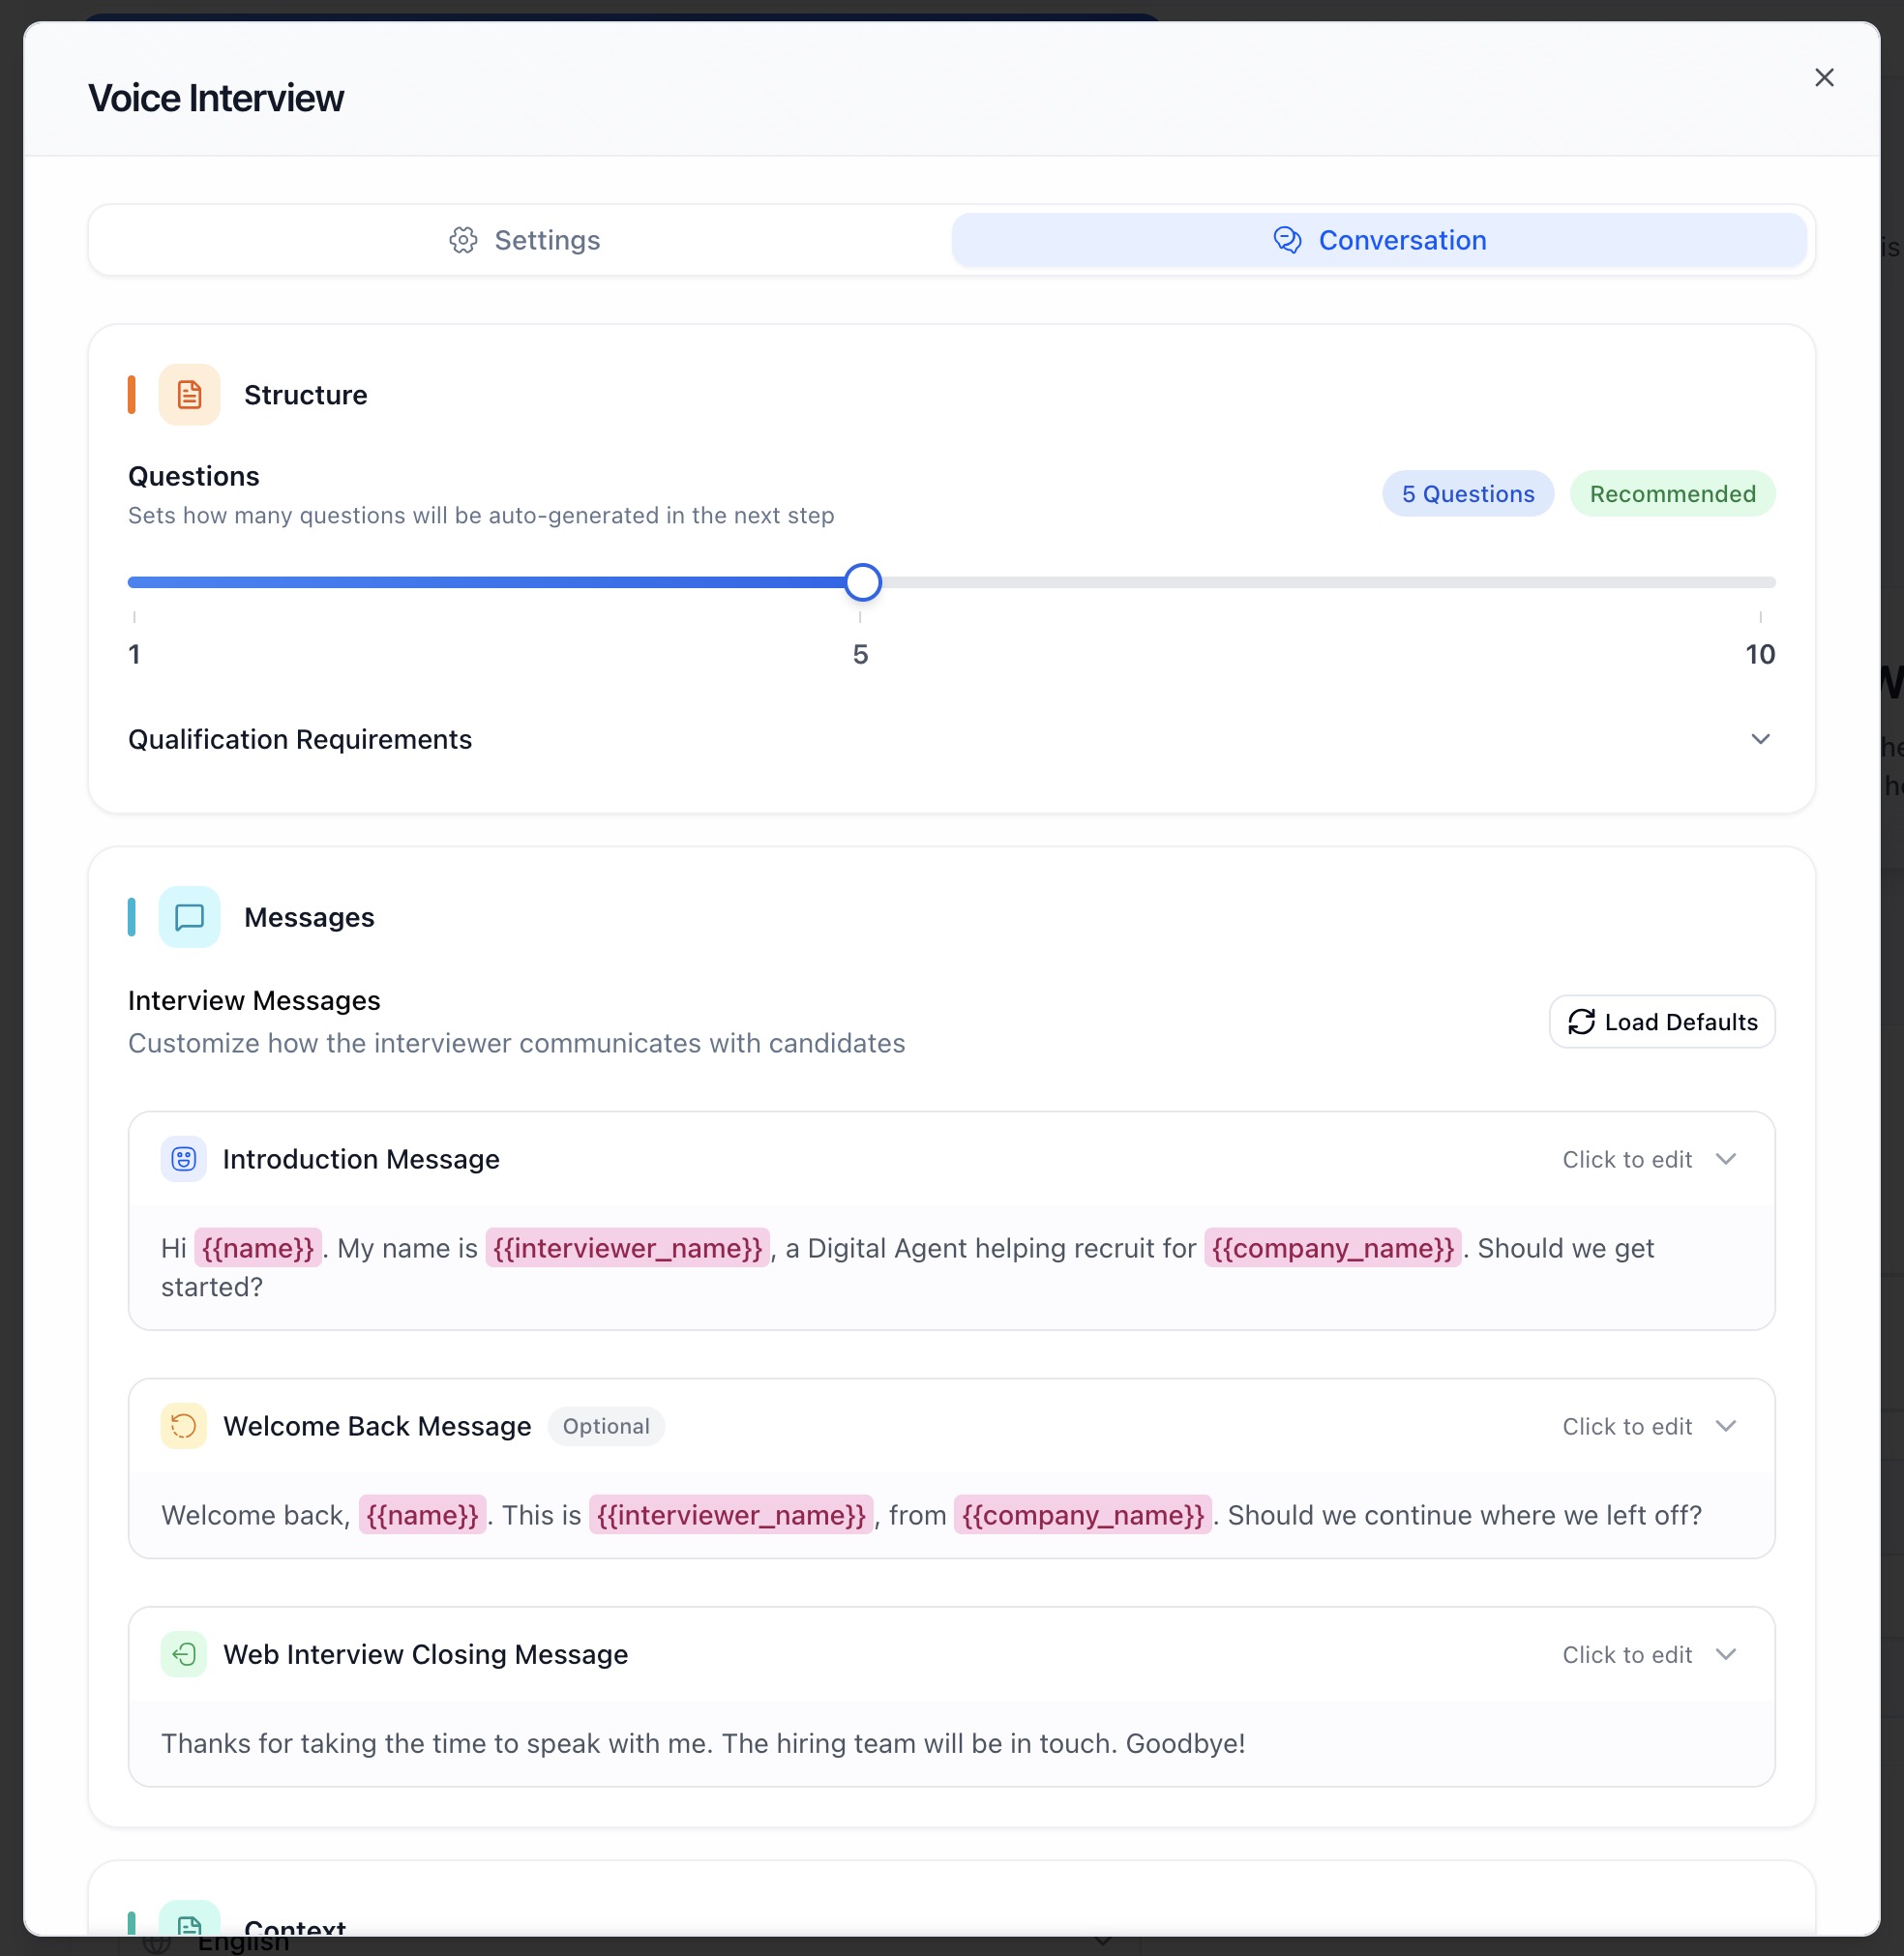Click the {{company_name}} variable in Welcome Back

pos(1082,1515)
